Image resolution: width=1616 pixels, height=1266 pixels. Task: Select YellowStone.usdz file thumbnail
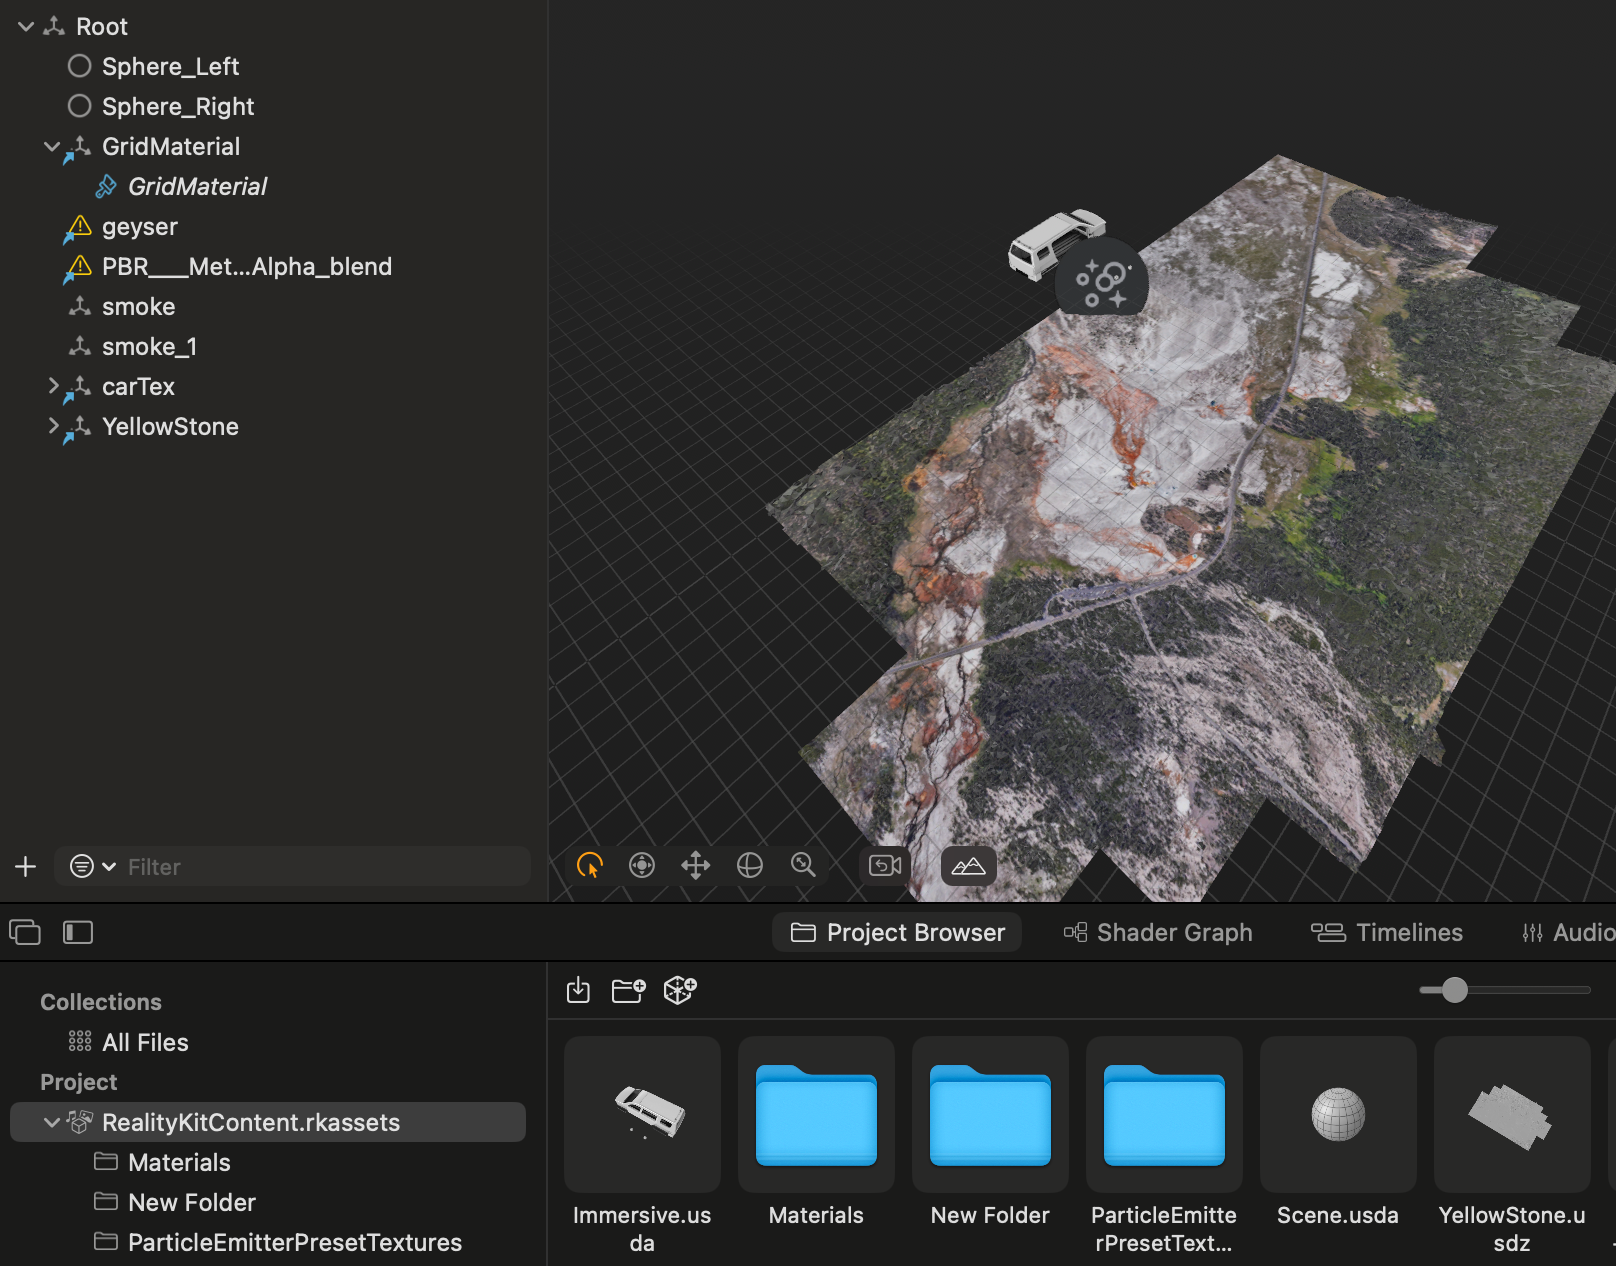click(x=1512, y=1114)
